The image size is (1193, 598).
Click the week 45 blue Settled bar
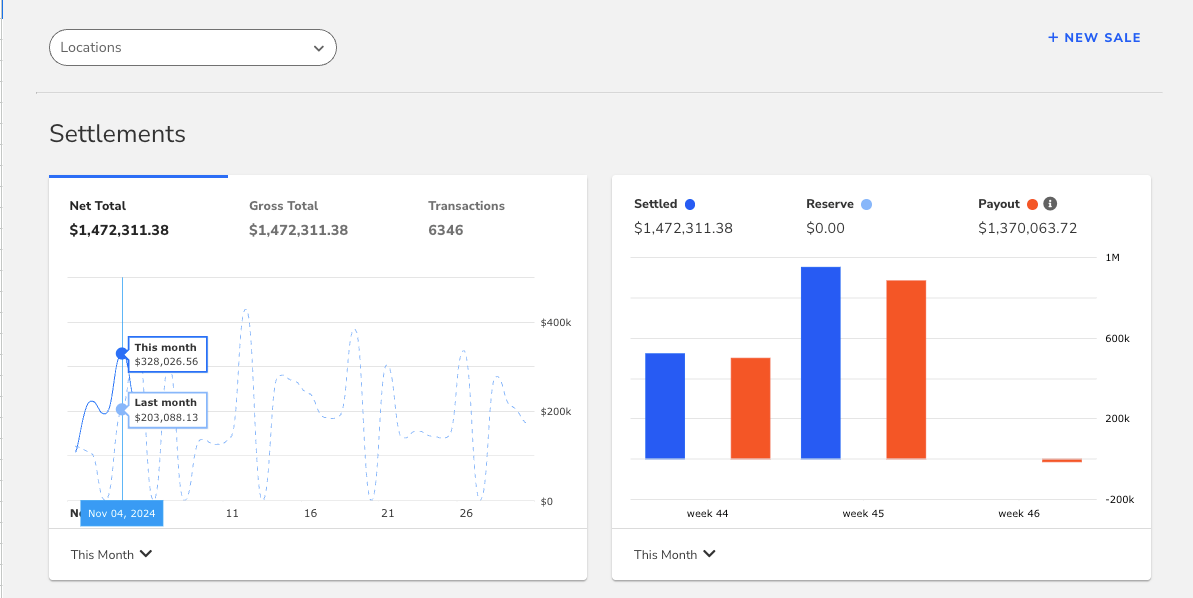coord(820,362)
